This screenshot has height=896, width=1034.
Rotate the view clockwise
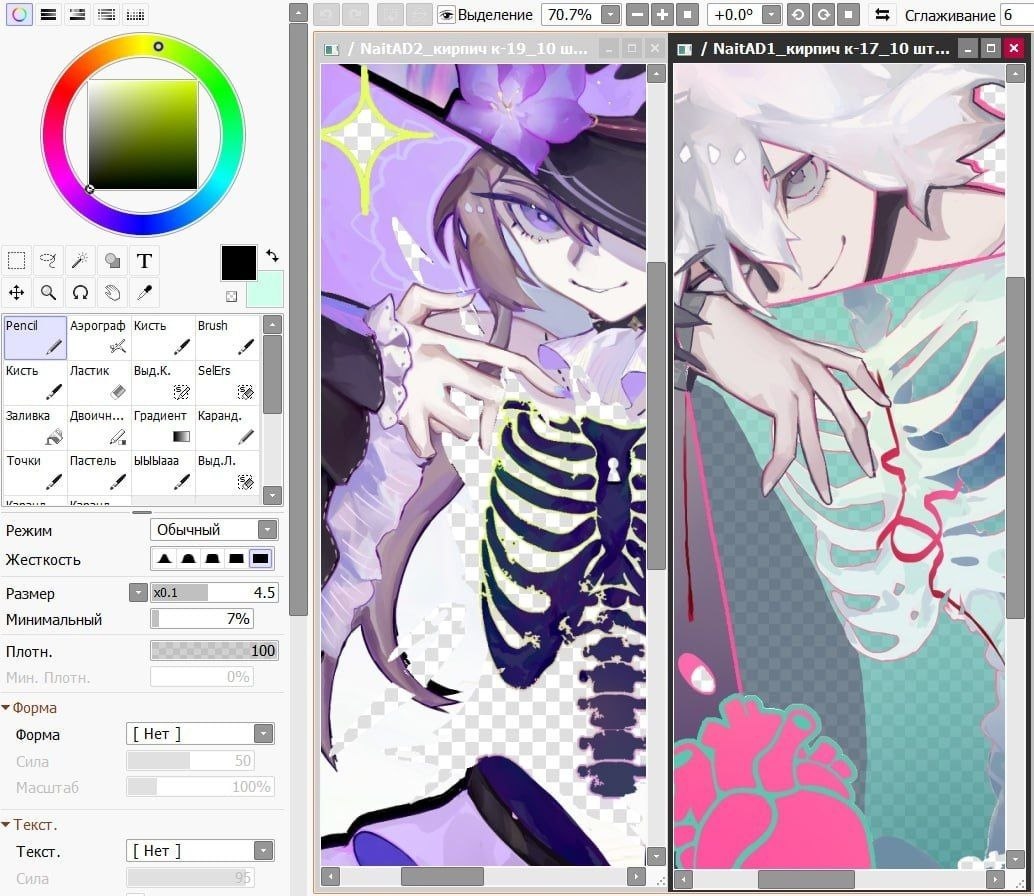click(x=823, y=15)
